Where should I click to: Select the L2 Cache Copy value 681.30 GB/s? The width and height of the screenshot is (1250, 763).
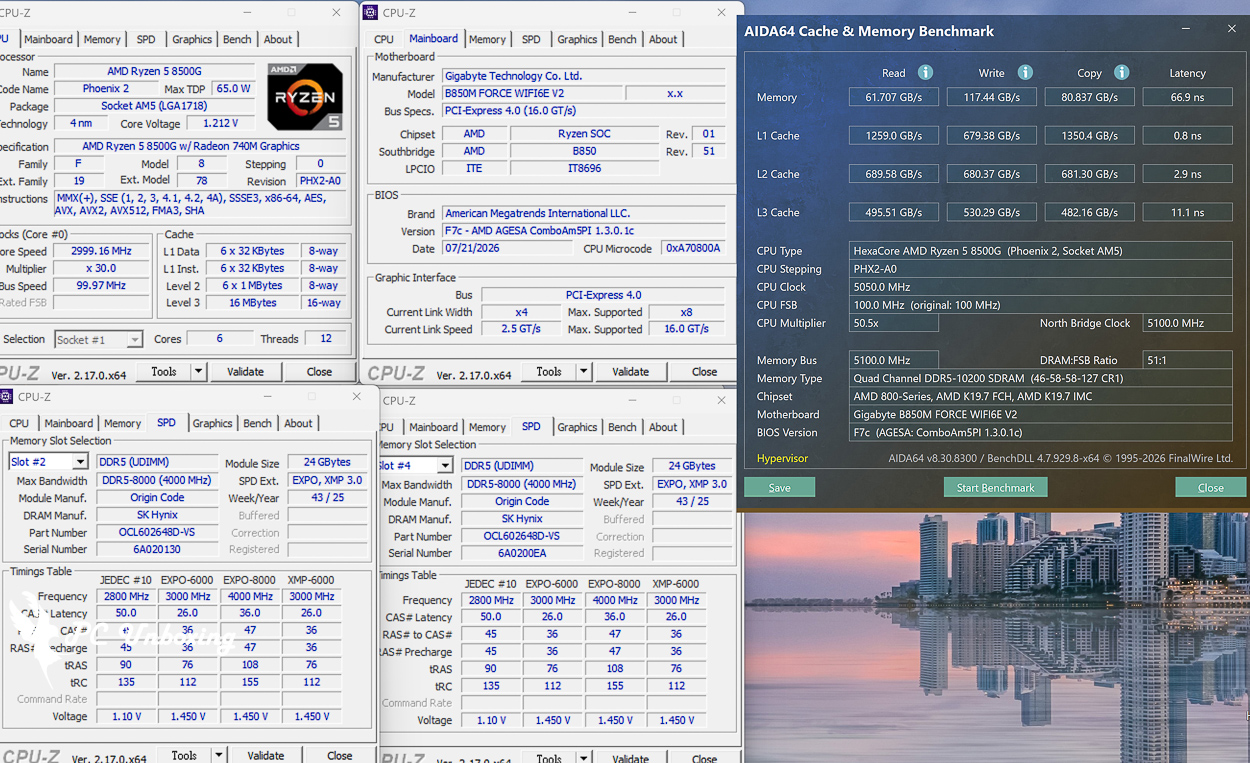(x=1090, y=174)
